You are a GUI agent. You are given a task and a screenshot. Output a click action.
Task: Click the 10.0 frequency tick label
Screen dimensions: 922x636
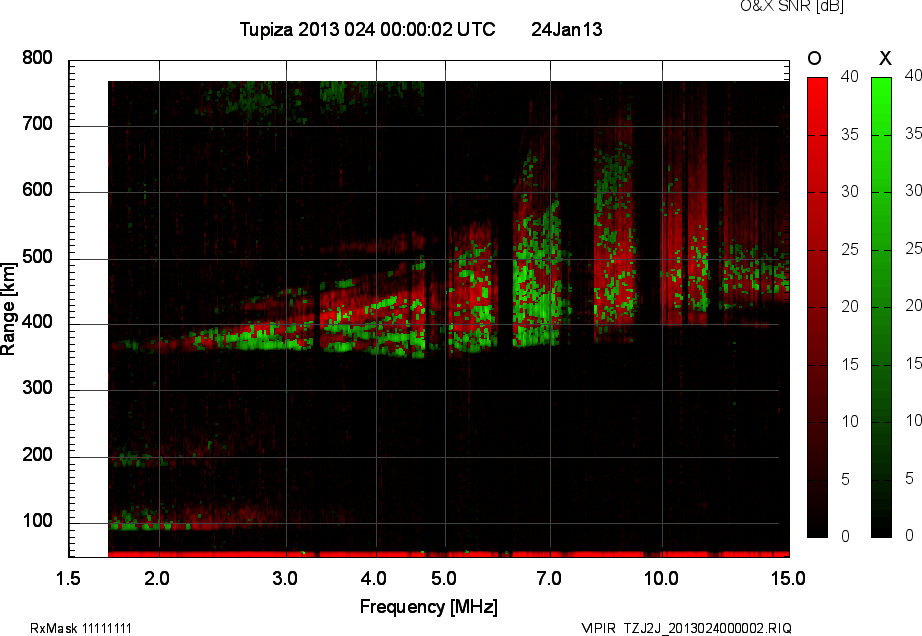(x=662, y=578)
